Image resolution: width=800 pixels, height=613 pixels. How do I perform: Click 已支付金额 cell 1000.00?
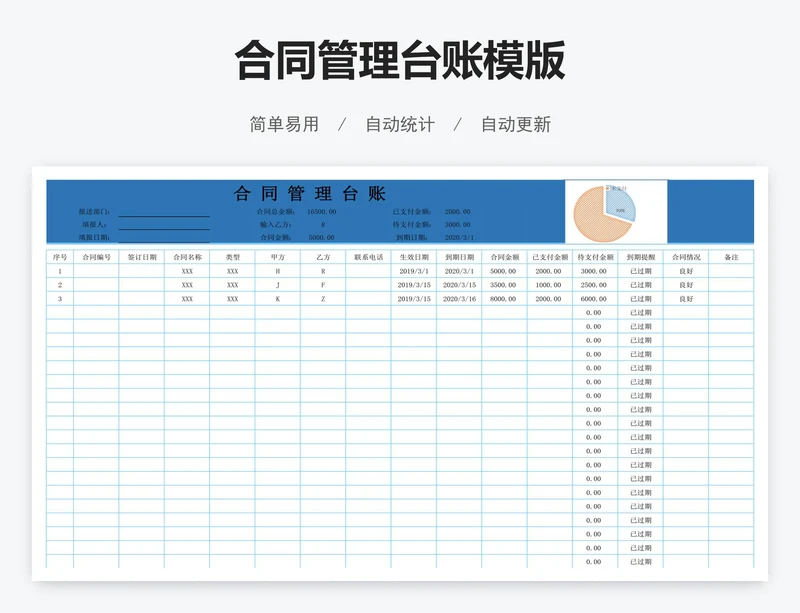[x=548, y=285]
